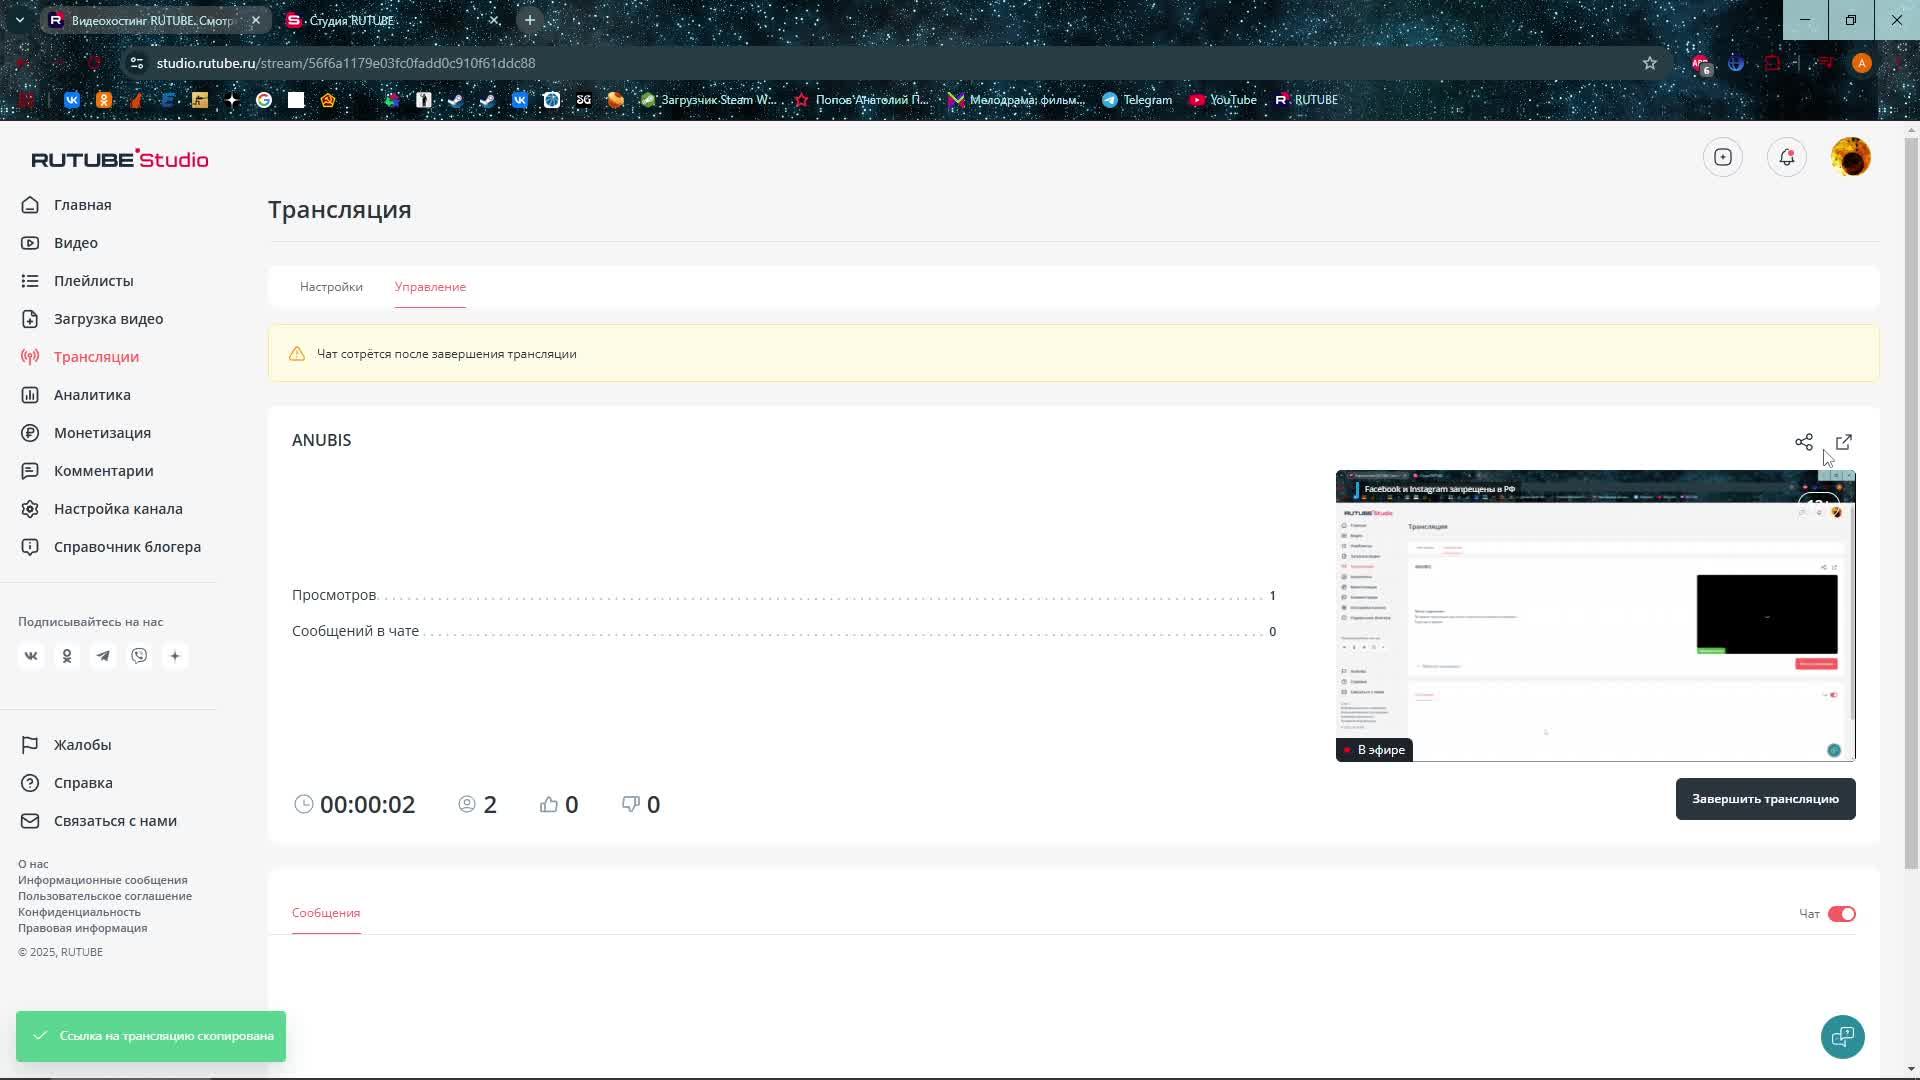Open the Пользовательское соглашение link
Image resolution: width=1920 pixels, height=1080 pixels.
click(105, 896)
